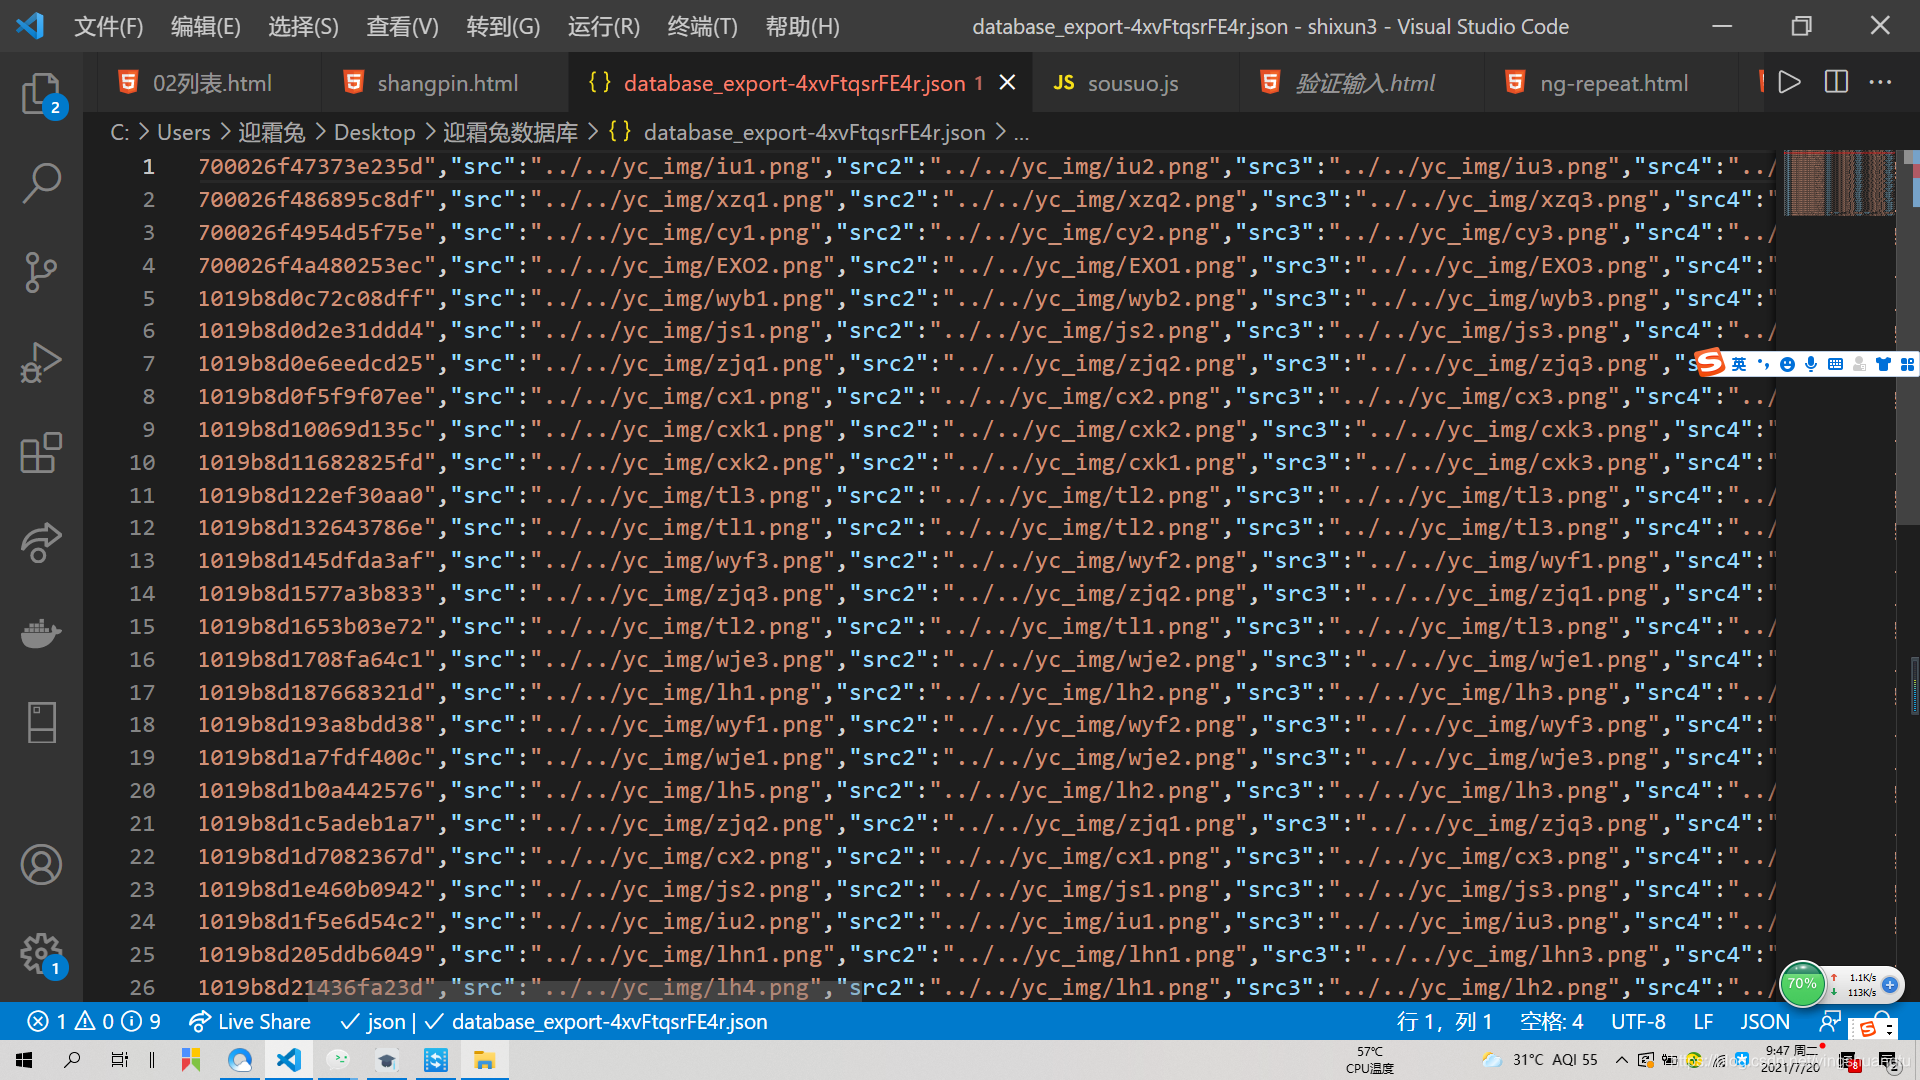Click the 迎霜兔数据库 breadcrumb segment
Viewport: 1920px width, 1080px height.
[x=510, y=132]
